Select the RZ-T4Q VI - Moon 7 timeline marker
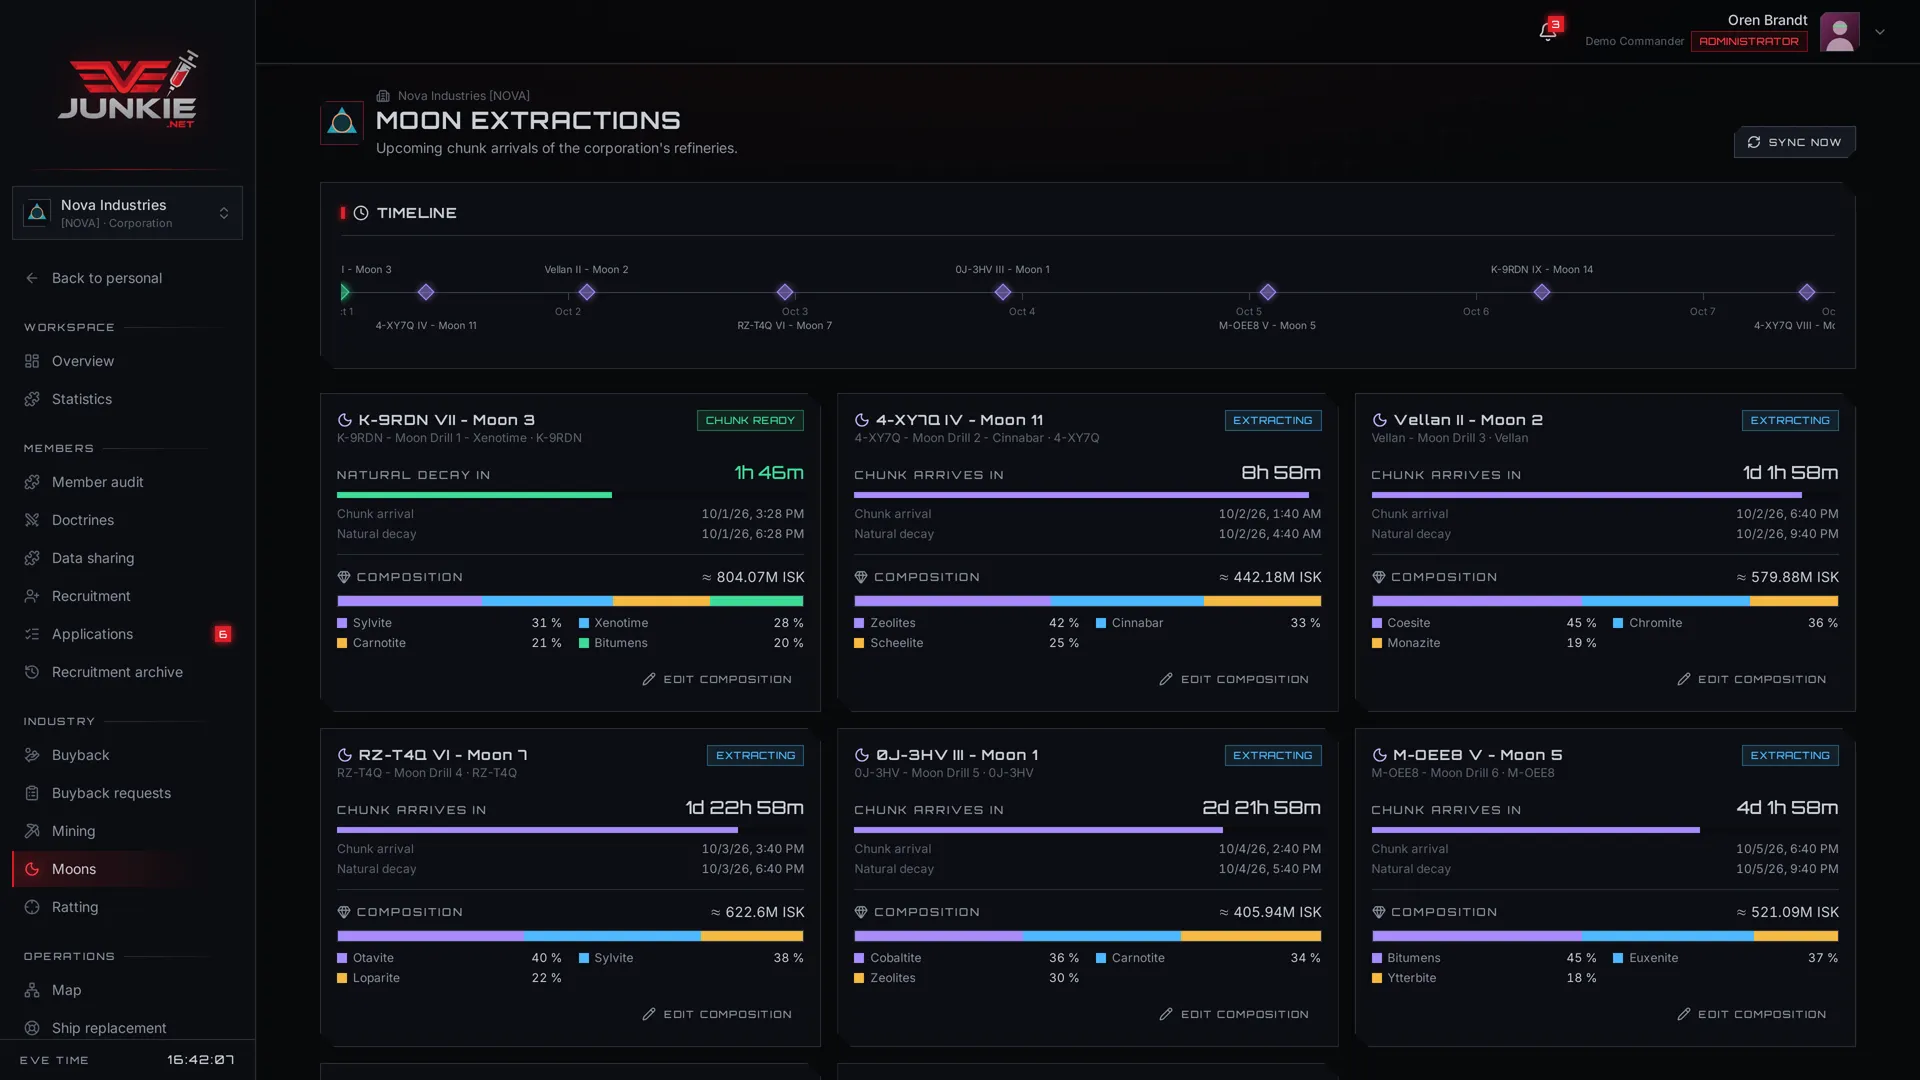 coord(785,292)
